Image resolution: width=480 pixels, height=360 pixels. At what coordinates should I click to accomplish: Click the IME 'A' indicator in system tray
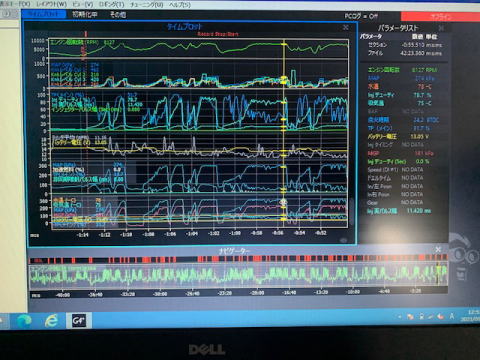coord(452,316)
